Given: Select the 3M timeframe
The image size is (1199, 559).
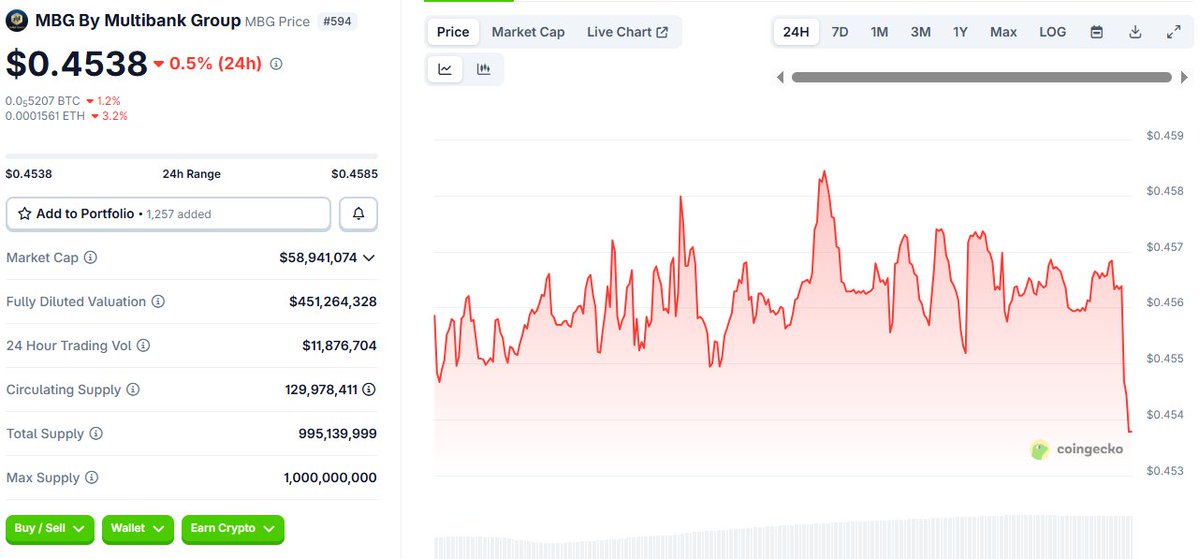Looking at the screenshot, I should tap(921, 32).
